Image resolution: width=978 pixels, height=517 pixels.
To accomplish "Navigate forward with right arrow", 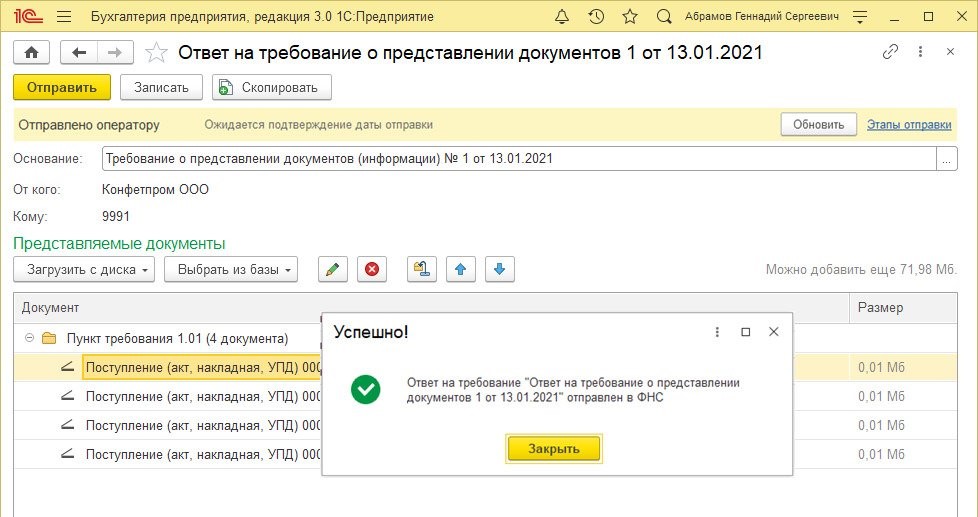I will coord(115,52).
